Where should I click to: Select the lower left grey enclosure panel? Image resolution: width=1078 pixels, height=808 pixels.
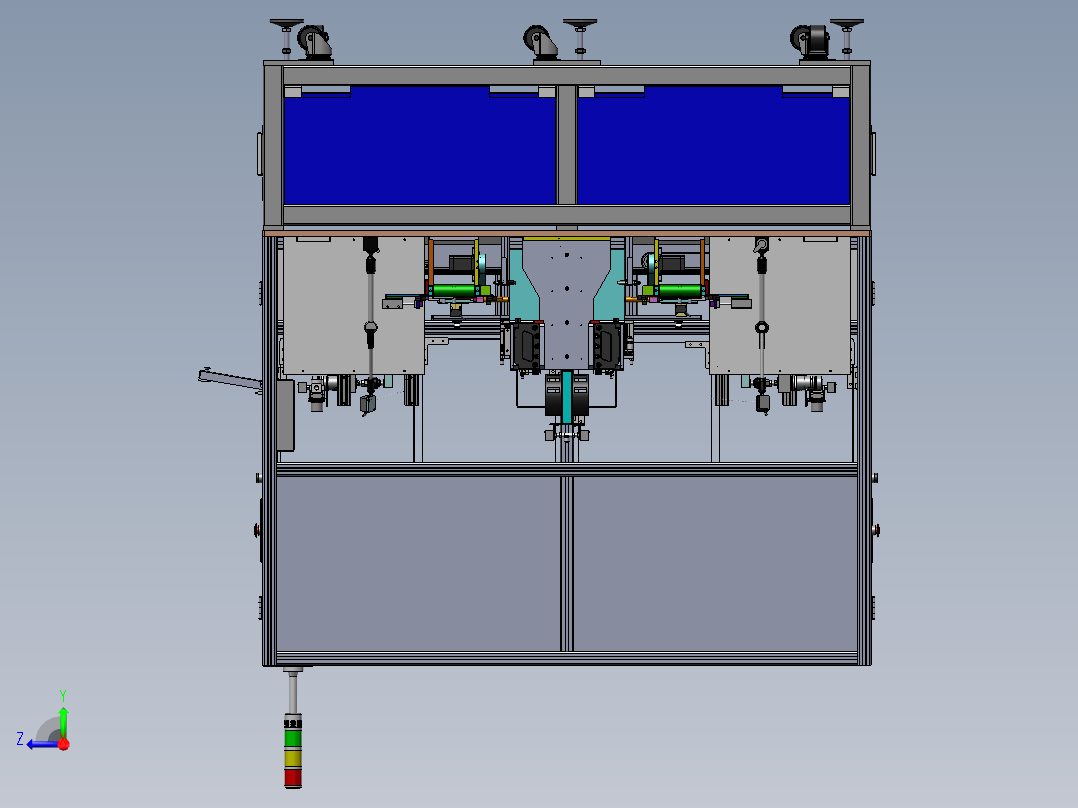pyautogui.click(x=418, y=564)
